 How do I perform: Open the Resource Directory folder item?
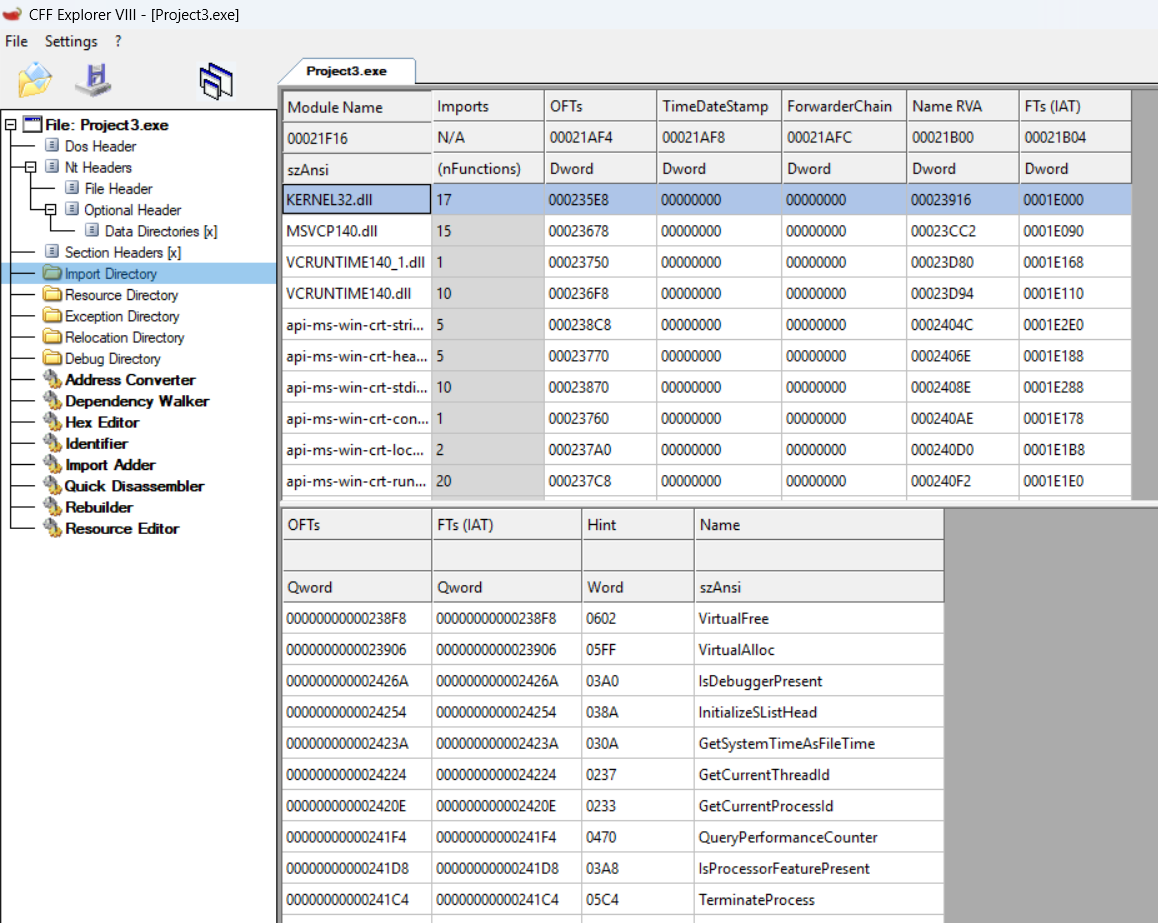pyautogui.click(x=121, y=295)
